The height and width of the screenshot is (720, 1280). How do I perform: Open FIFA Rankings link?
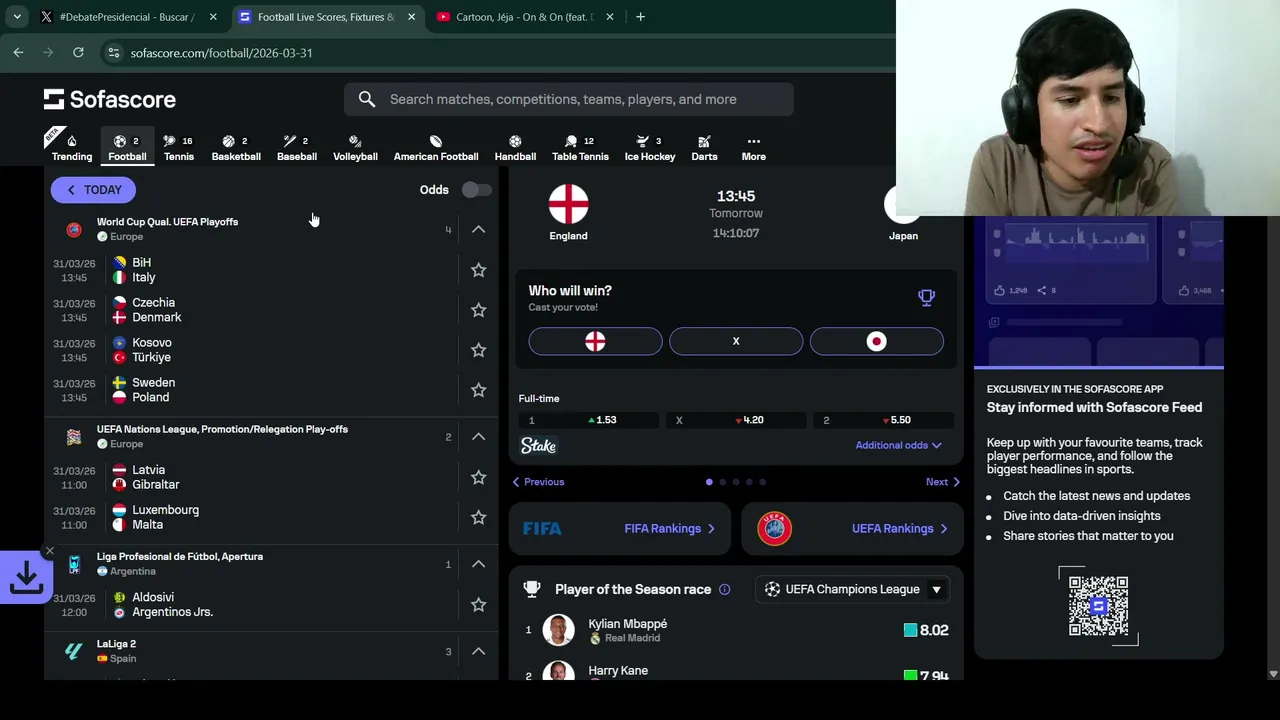click(669, 528)
